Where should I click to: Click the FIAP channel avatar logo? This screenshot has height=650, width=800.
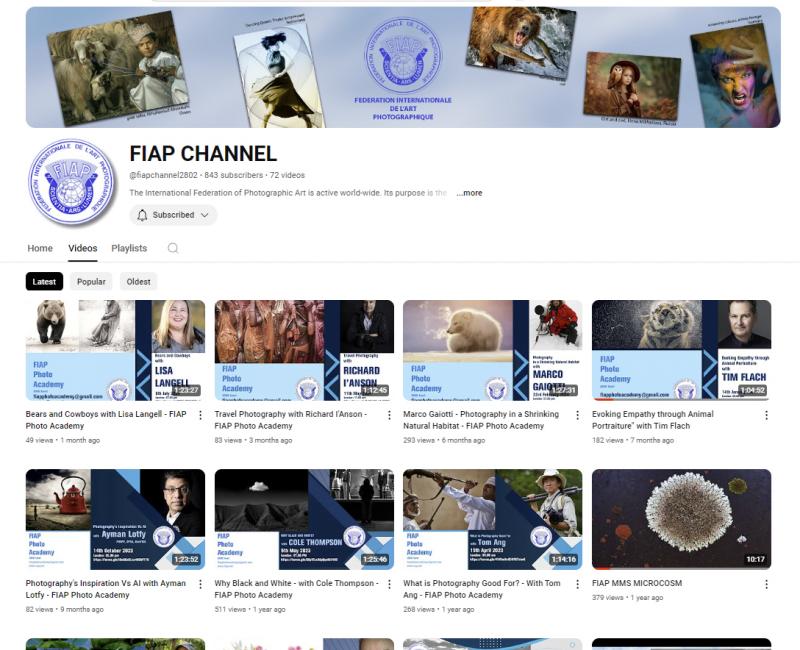click(71, 182)
